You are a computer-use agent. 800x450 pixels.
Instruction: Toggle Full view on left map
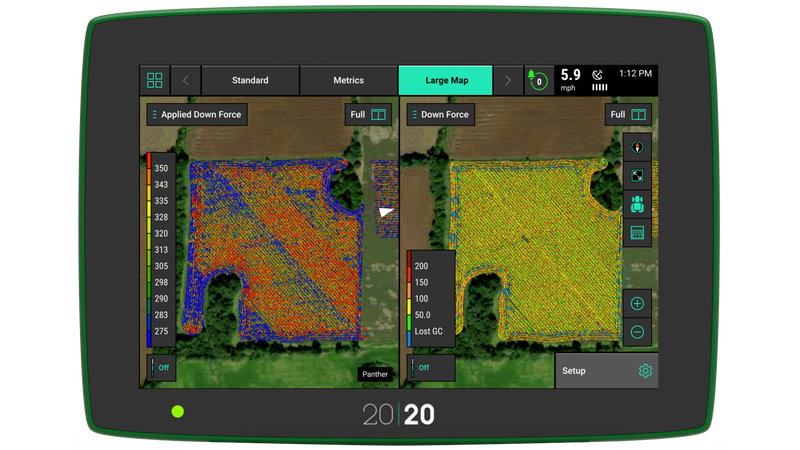[368, 114]
